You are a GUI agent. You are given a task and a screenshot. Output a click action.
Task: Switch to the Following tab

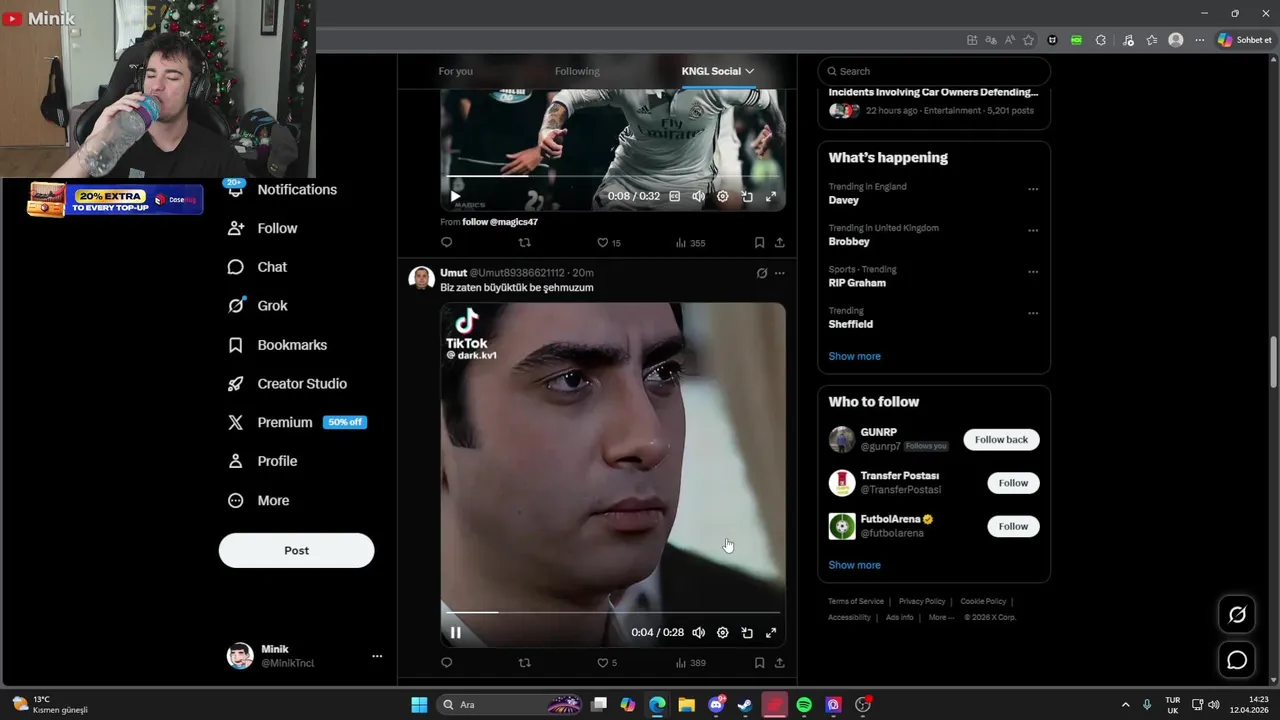tap(577, 71)
